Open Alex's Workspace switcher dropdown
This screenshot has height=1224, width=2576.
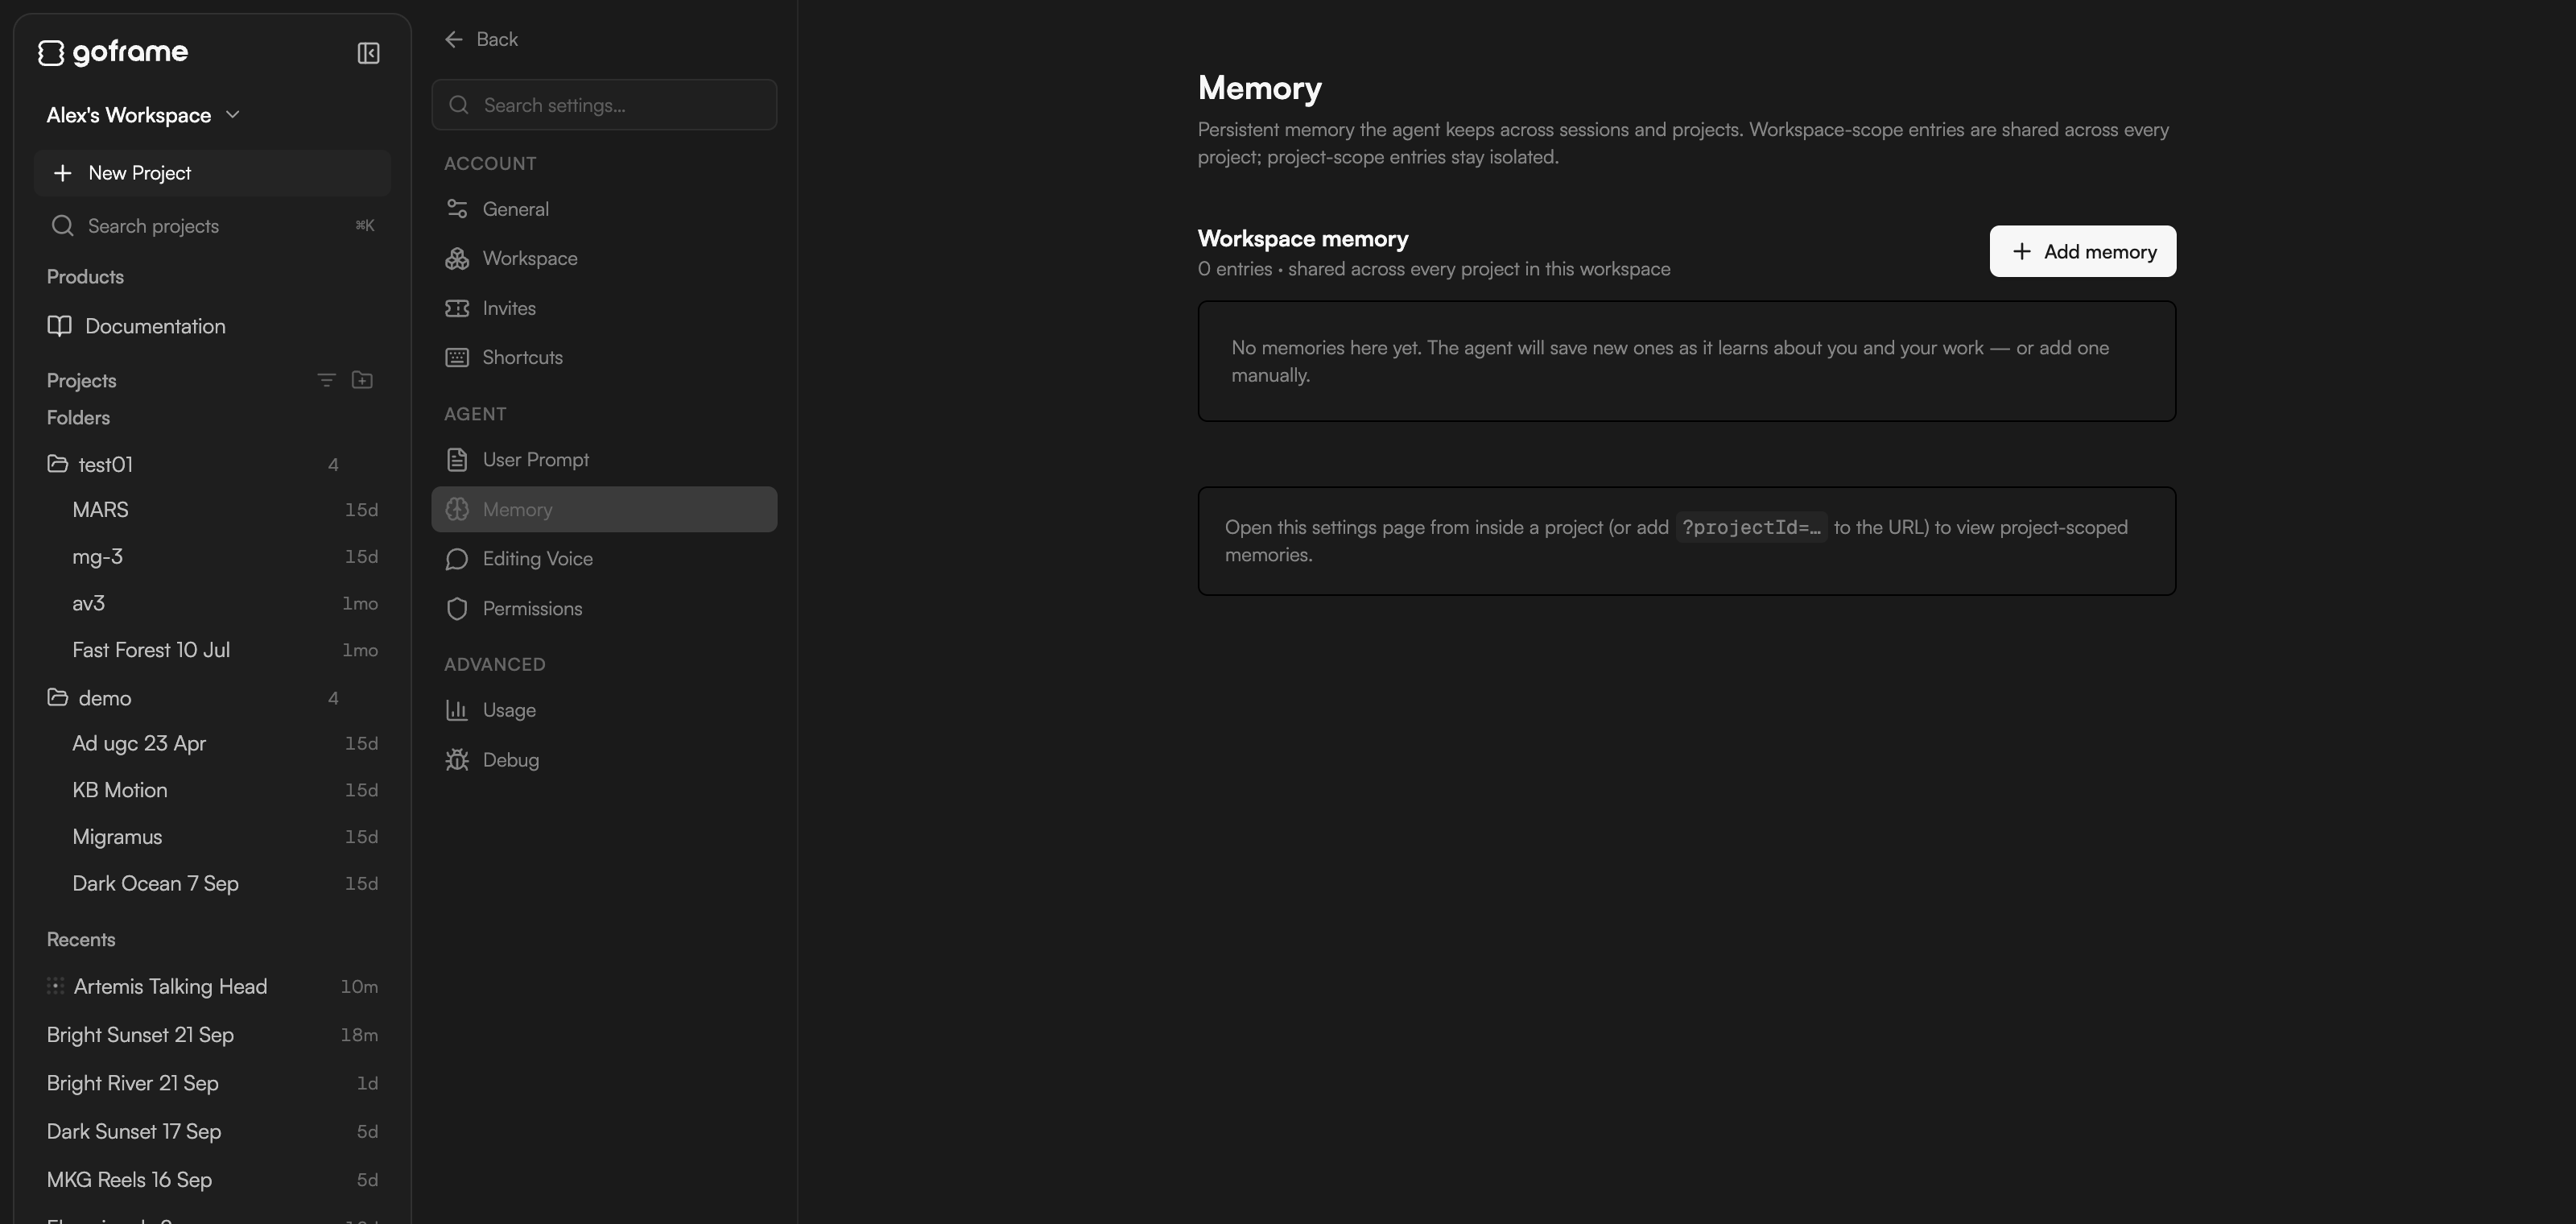pyautogui.click(x=143, y=115)
